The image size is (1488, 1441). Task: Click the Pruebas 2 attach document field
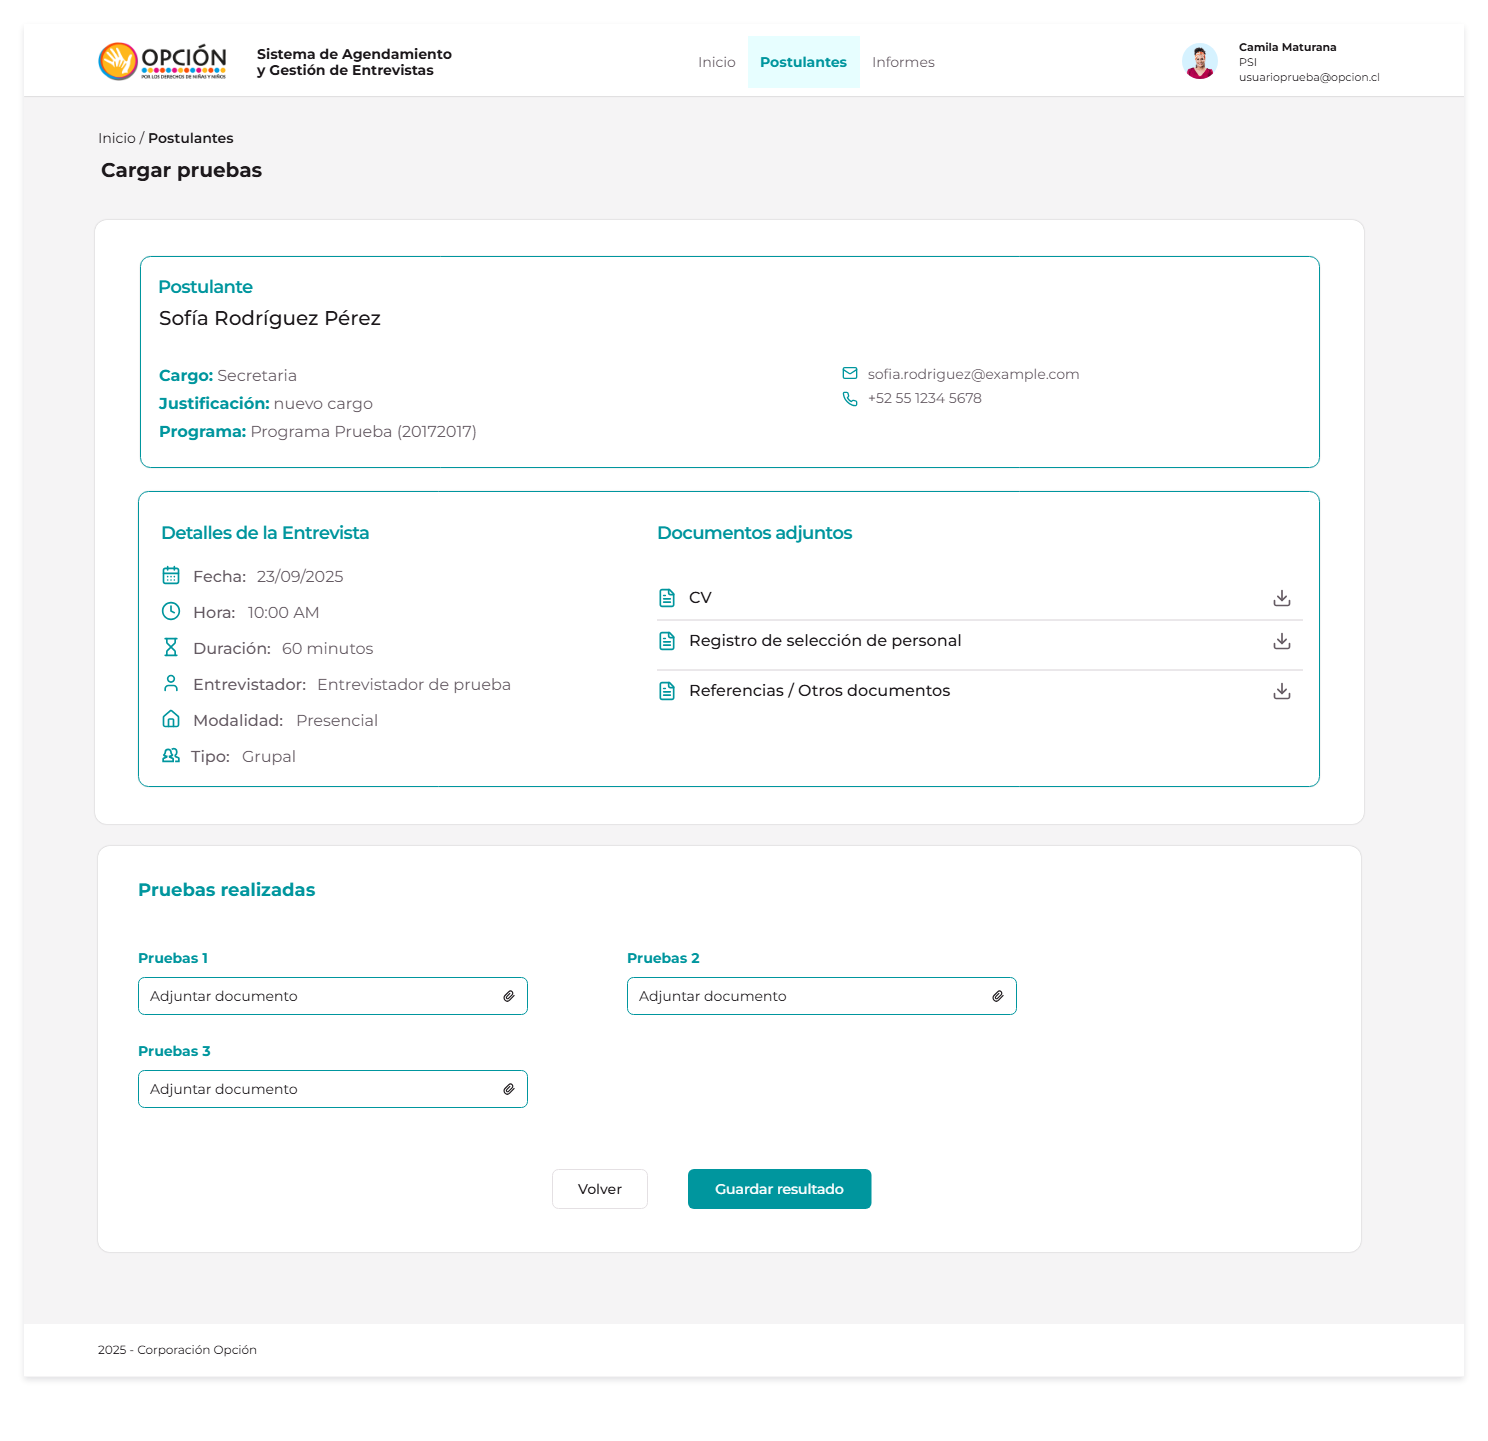point(808,996)
